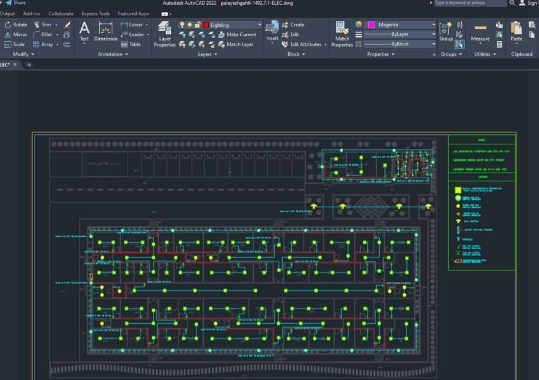Open the ByLayer lineweight dropdown
Image resolution: width=539 pixels, height=380 pixels.
coord(433,34)
